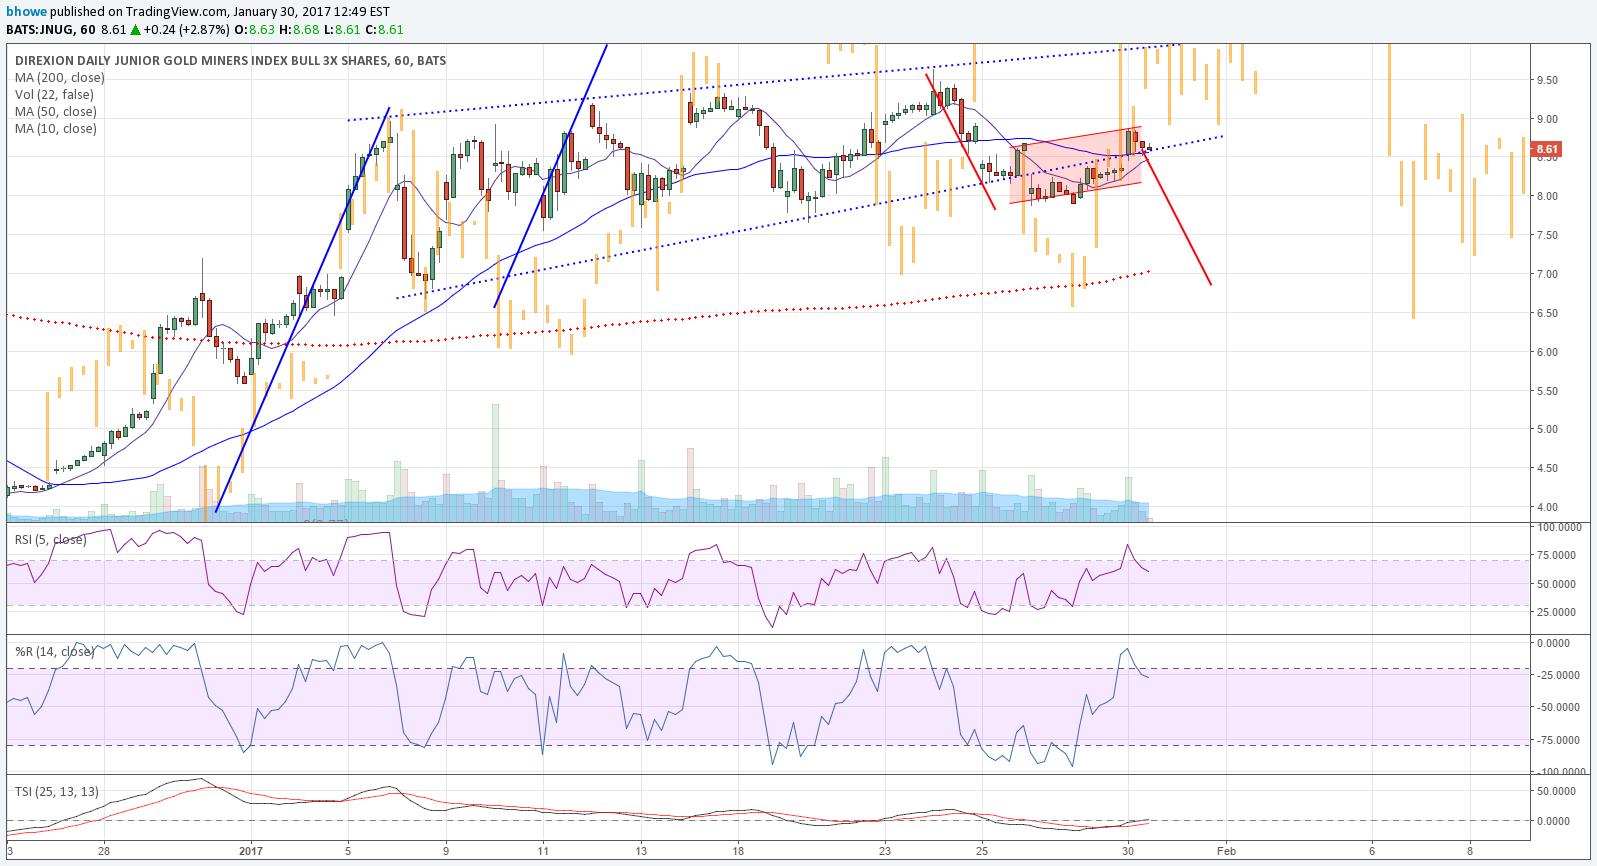Click the shaded red channel rectangle drawing
The image size is (1597, 866).
point(1076,165)
